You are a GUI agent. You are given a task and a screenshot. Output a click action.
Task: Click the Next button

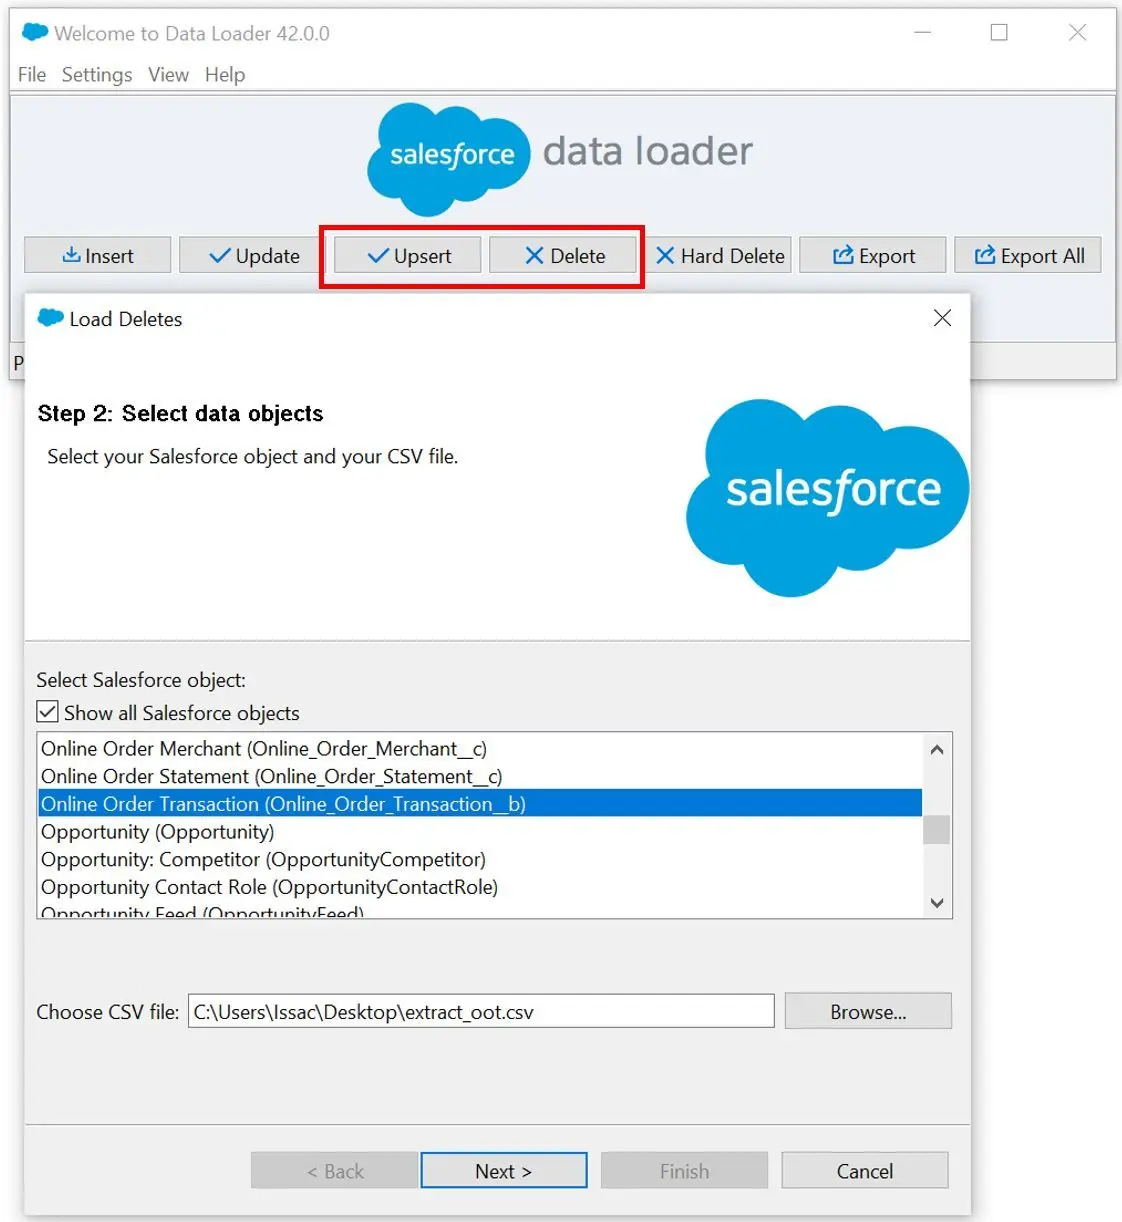(504, 1171)
